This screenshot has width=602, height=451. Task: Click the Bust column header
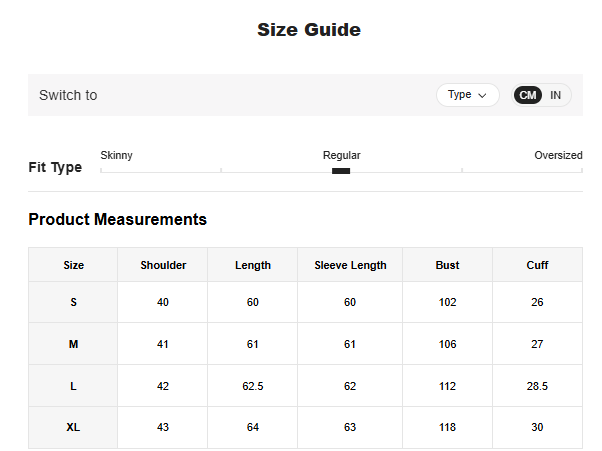[447, 265]
